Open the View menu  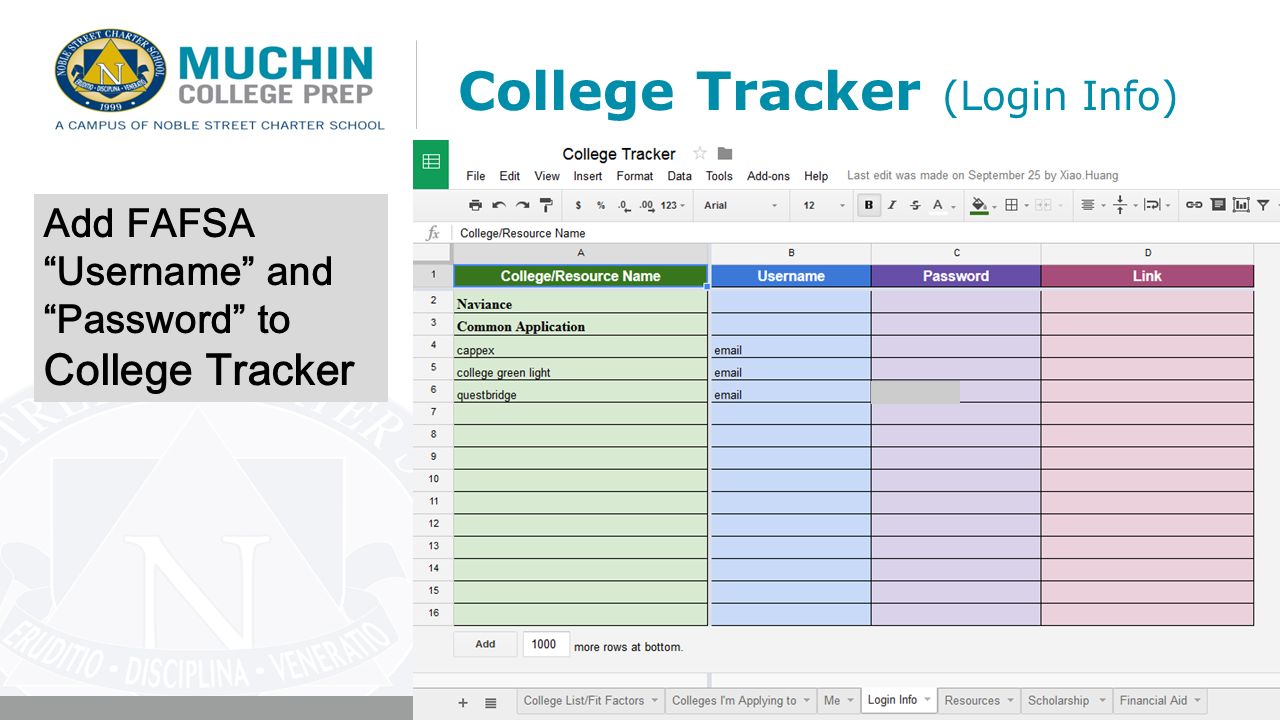click(x=547, y=176)
